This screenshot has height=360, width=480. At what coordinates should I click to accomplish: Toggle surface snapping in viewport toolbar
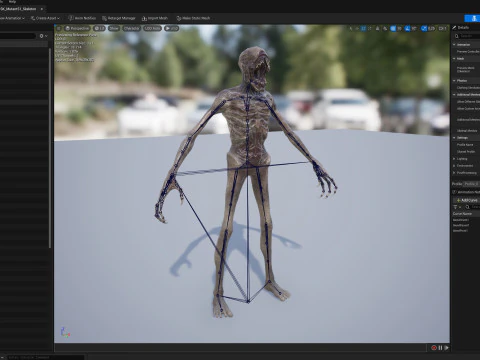(x=385, y=29)
